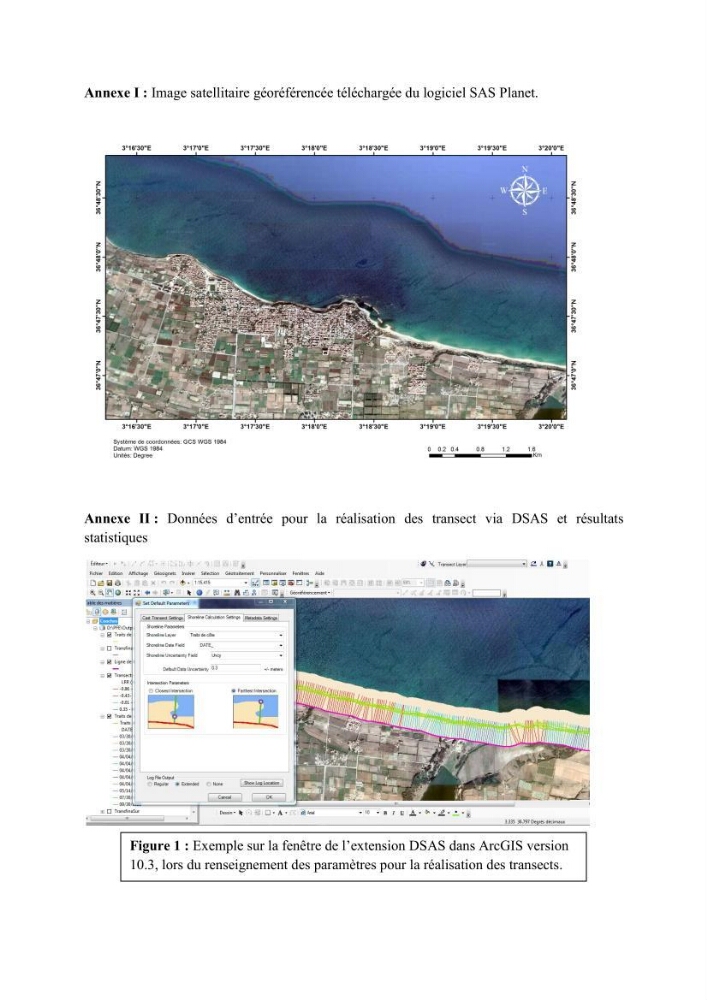Switch to Cast Transect Settings tab

[163, 618]
